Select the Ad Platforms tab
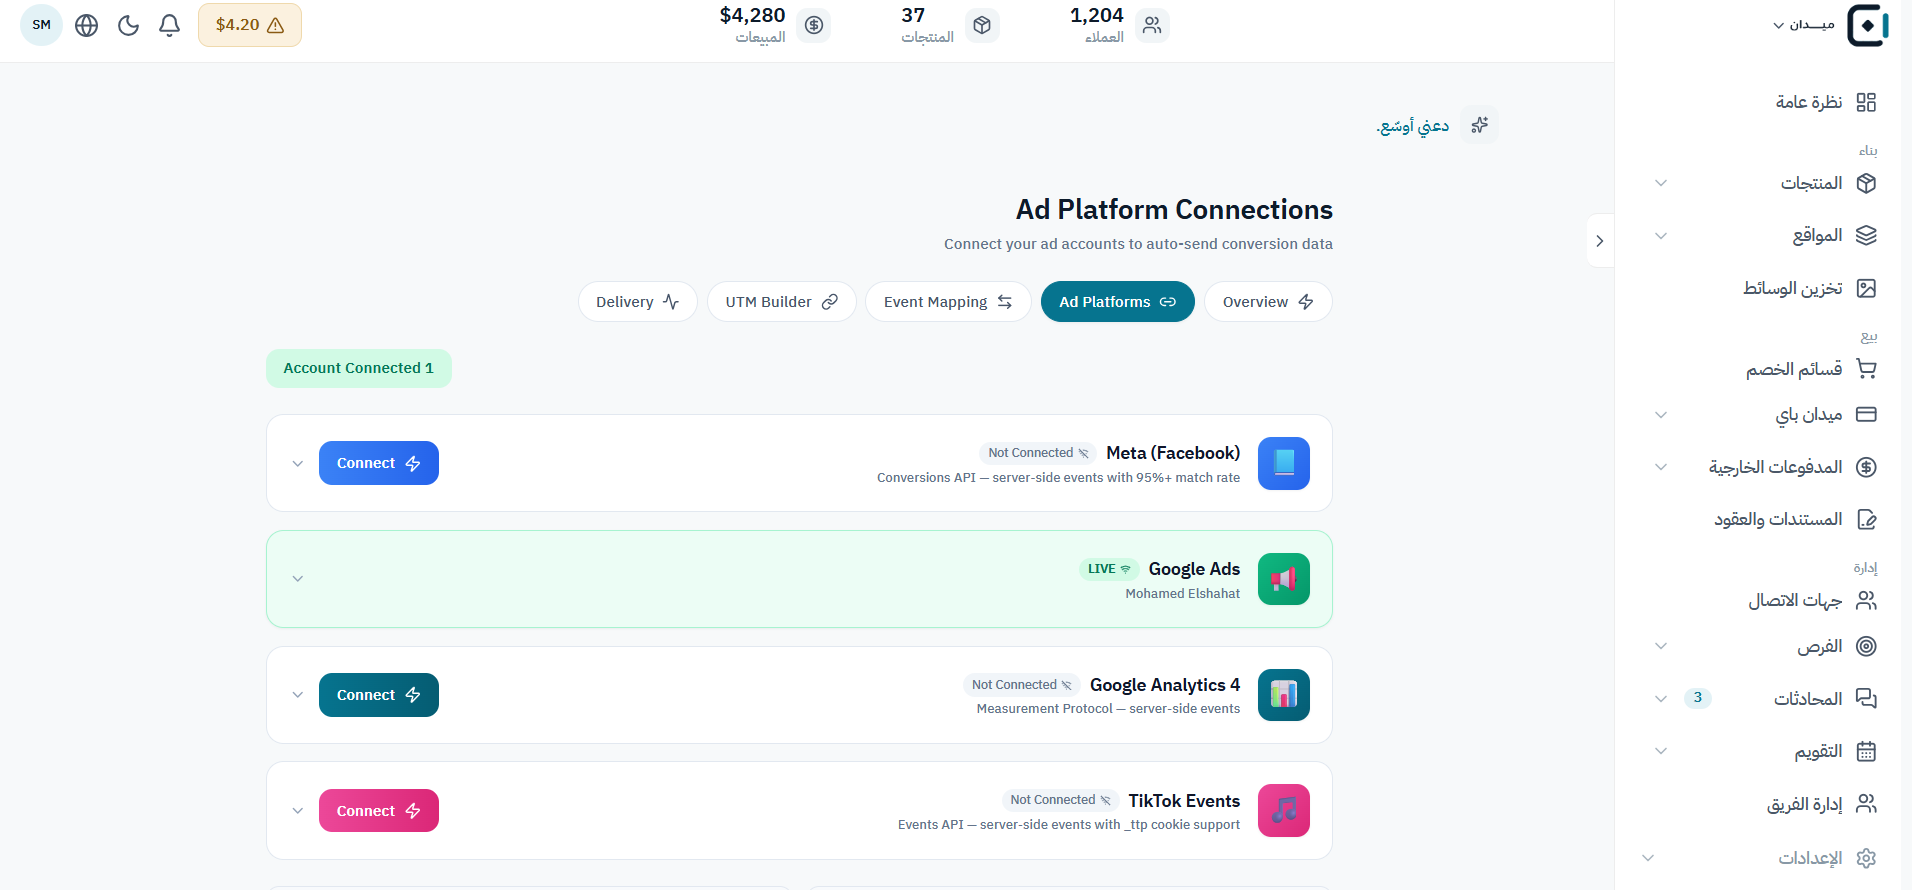The width and height of the screenshot is (1912, 890). [1118, 302]
